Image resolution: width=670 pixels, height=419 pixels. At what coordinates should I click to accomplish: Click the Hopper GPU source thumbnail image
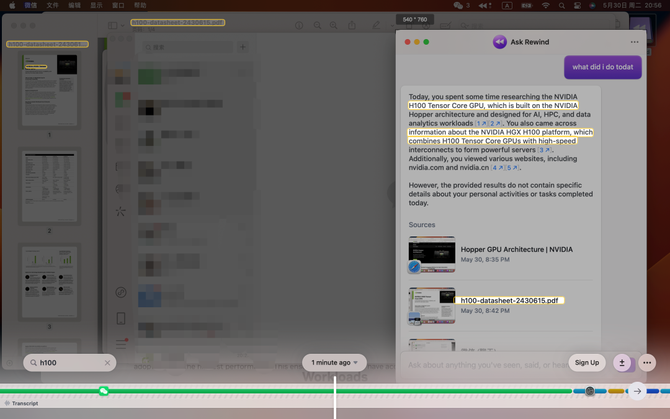(x=432, y=254)
